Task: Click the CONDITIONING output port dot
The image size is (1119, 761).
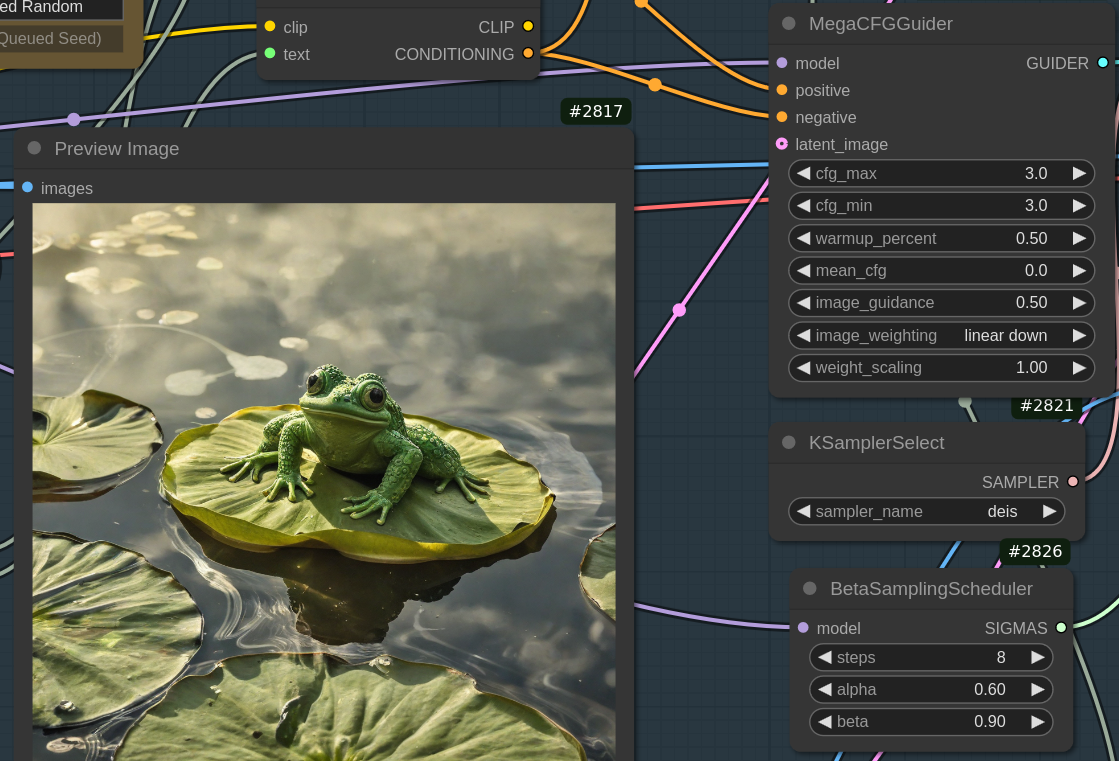Action: (x=528, y=54)
